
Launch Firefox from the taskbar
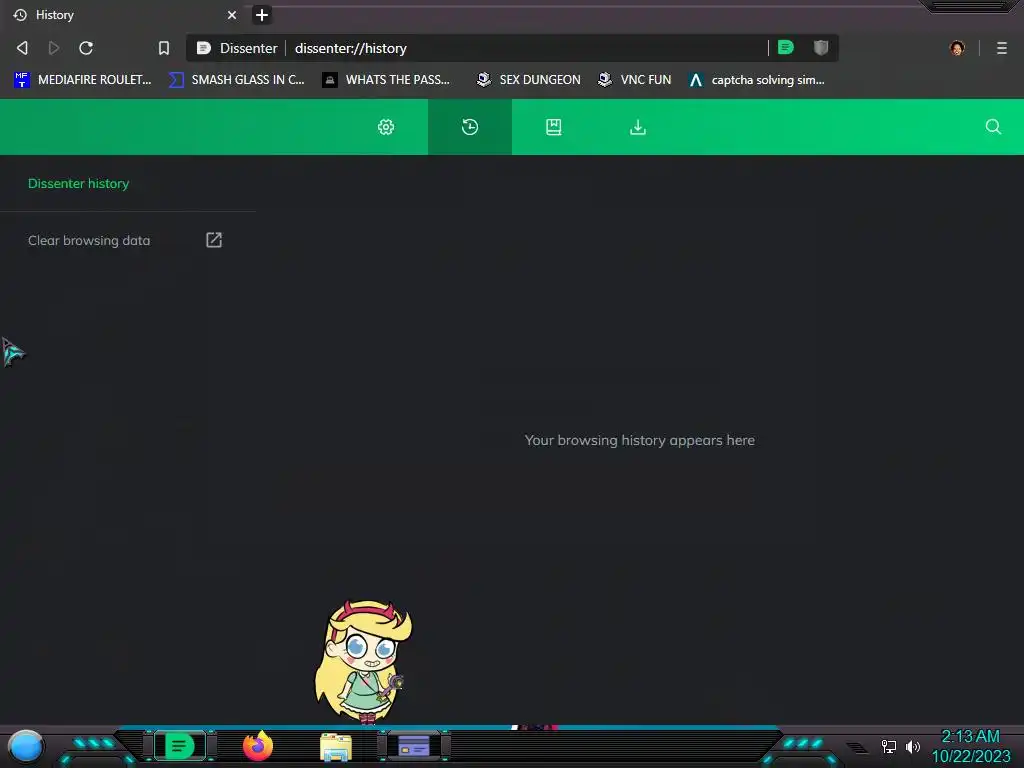[x=258, y=746]
